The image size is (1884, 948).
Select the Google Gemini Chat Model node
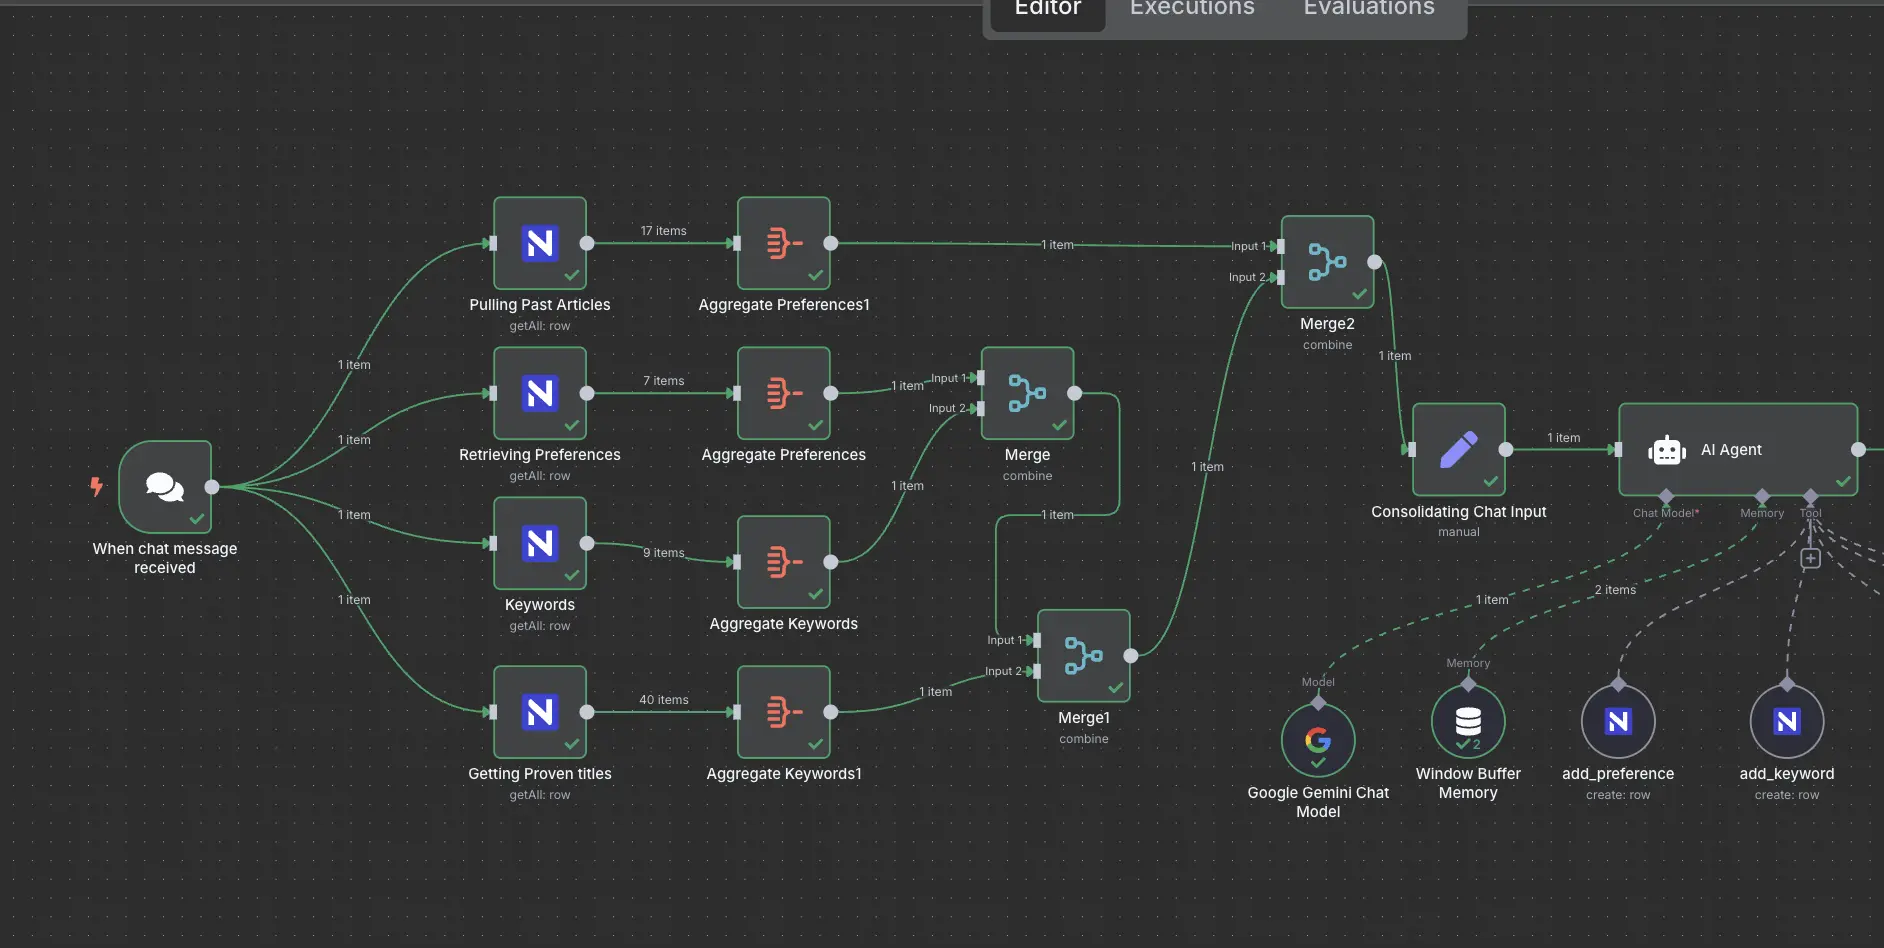[x=1318, y=740]
